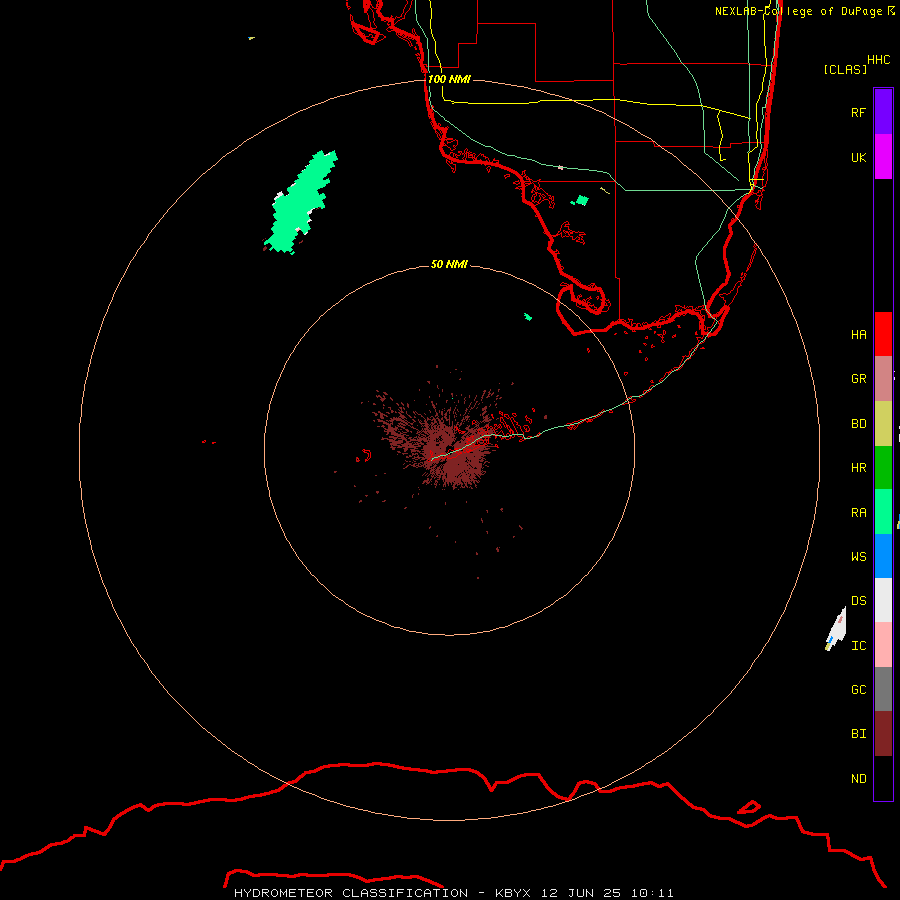900x900 pixels.
Task: Click the ND legend label
Action: click(858, 778)
